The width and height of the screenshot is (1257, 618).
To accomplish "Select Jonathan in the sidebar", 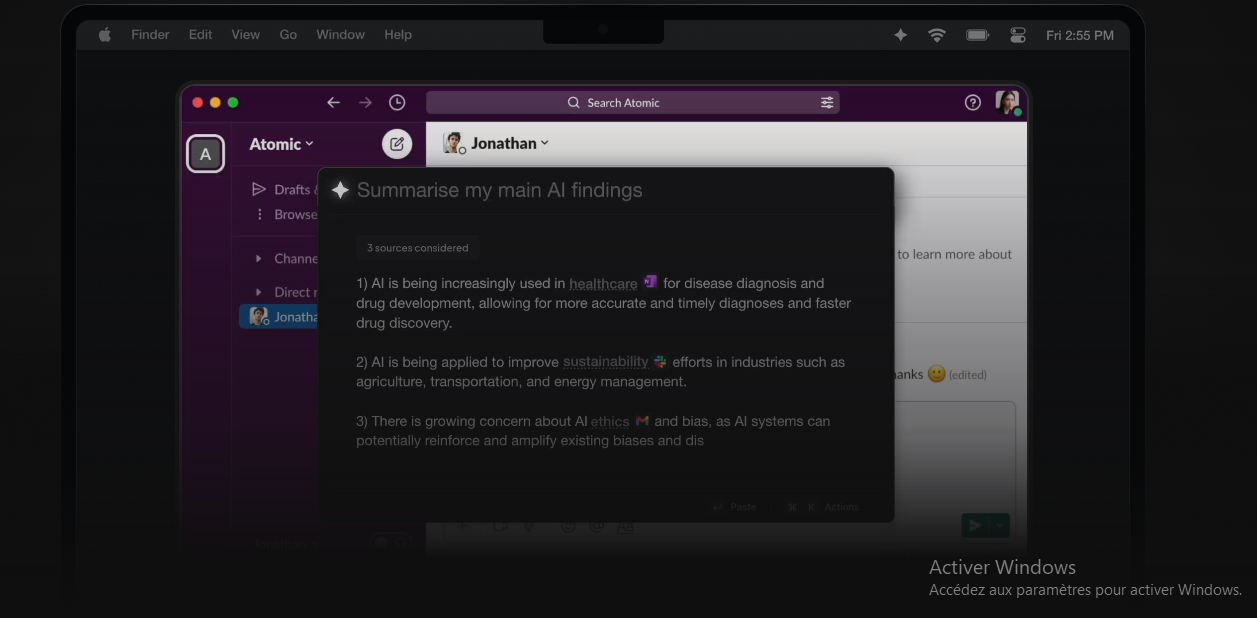I will click(279, 316).
